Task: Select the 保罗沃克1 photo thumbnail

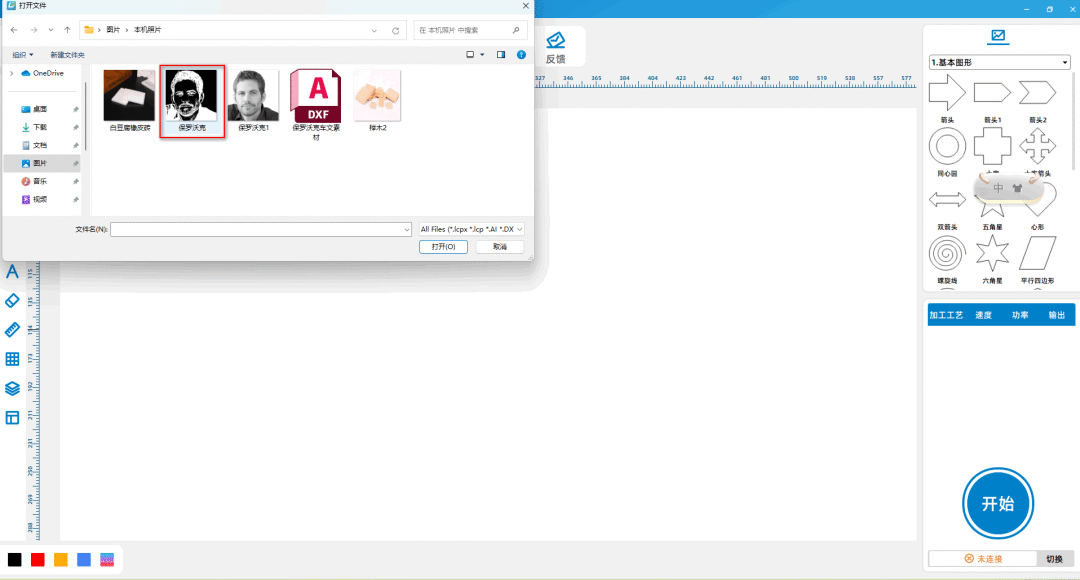Action: (x=253, y=102)
